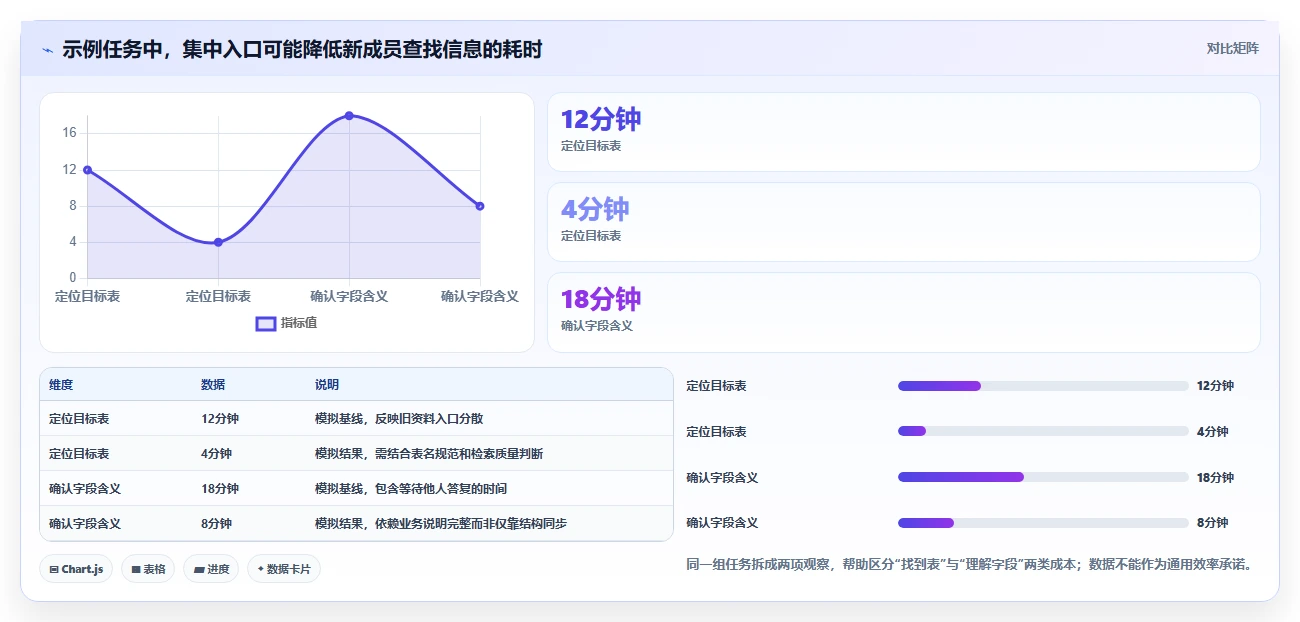Click the chart data point at value 12
This screenshot has width=1300, height=622.
(x=88, y=170)
